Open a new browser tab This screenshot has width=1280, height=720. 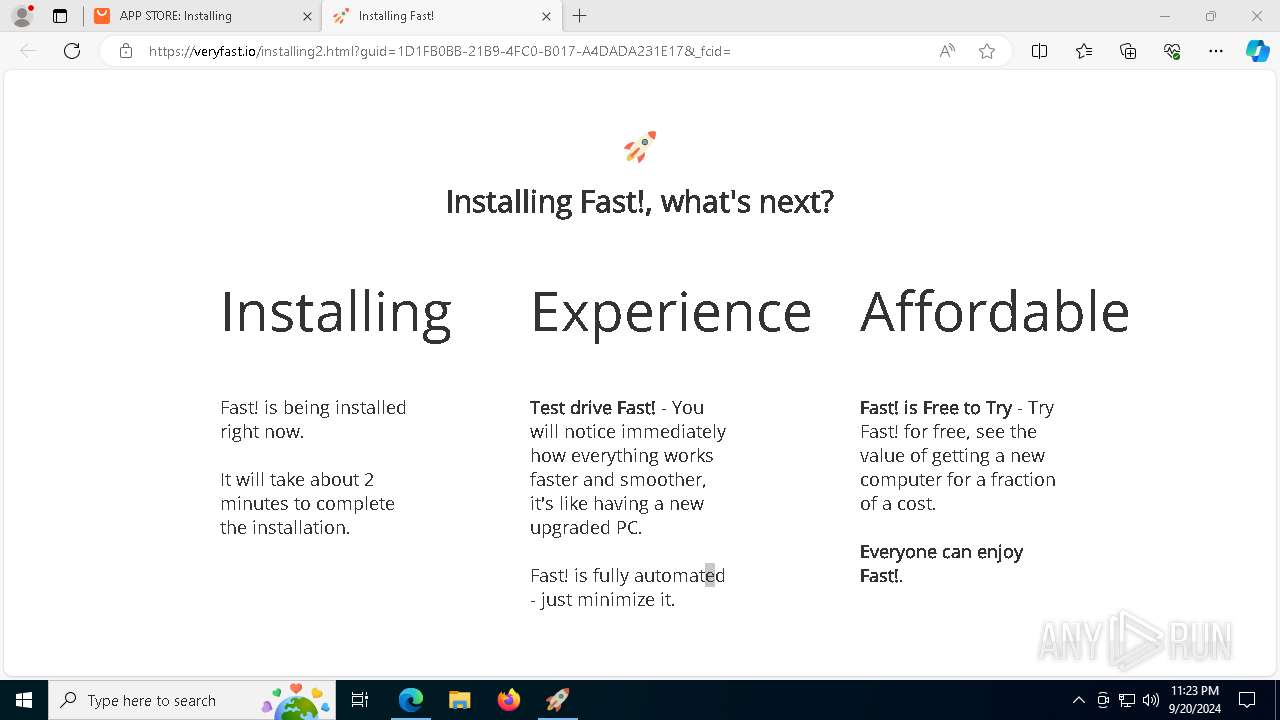[x=580, y=16]
